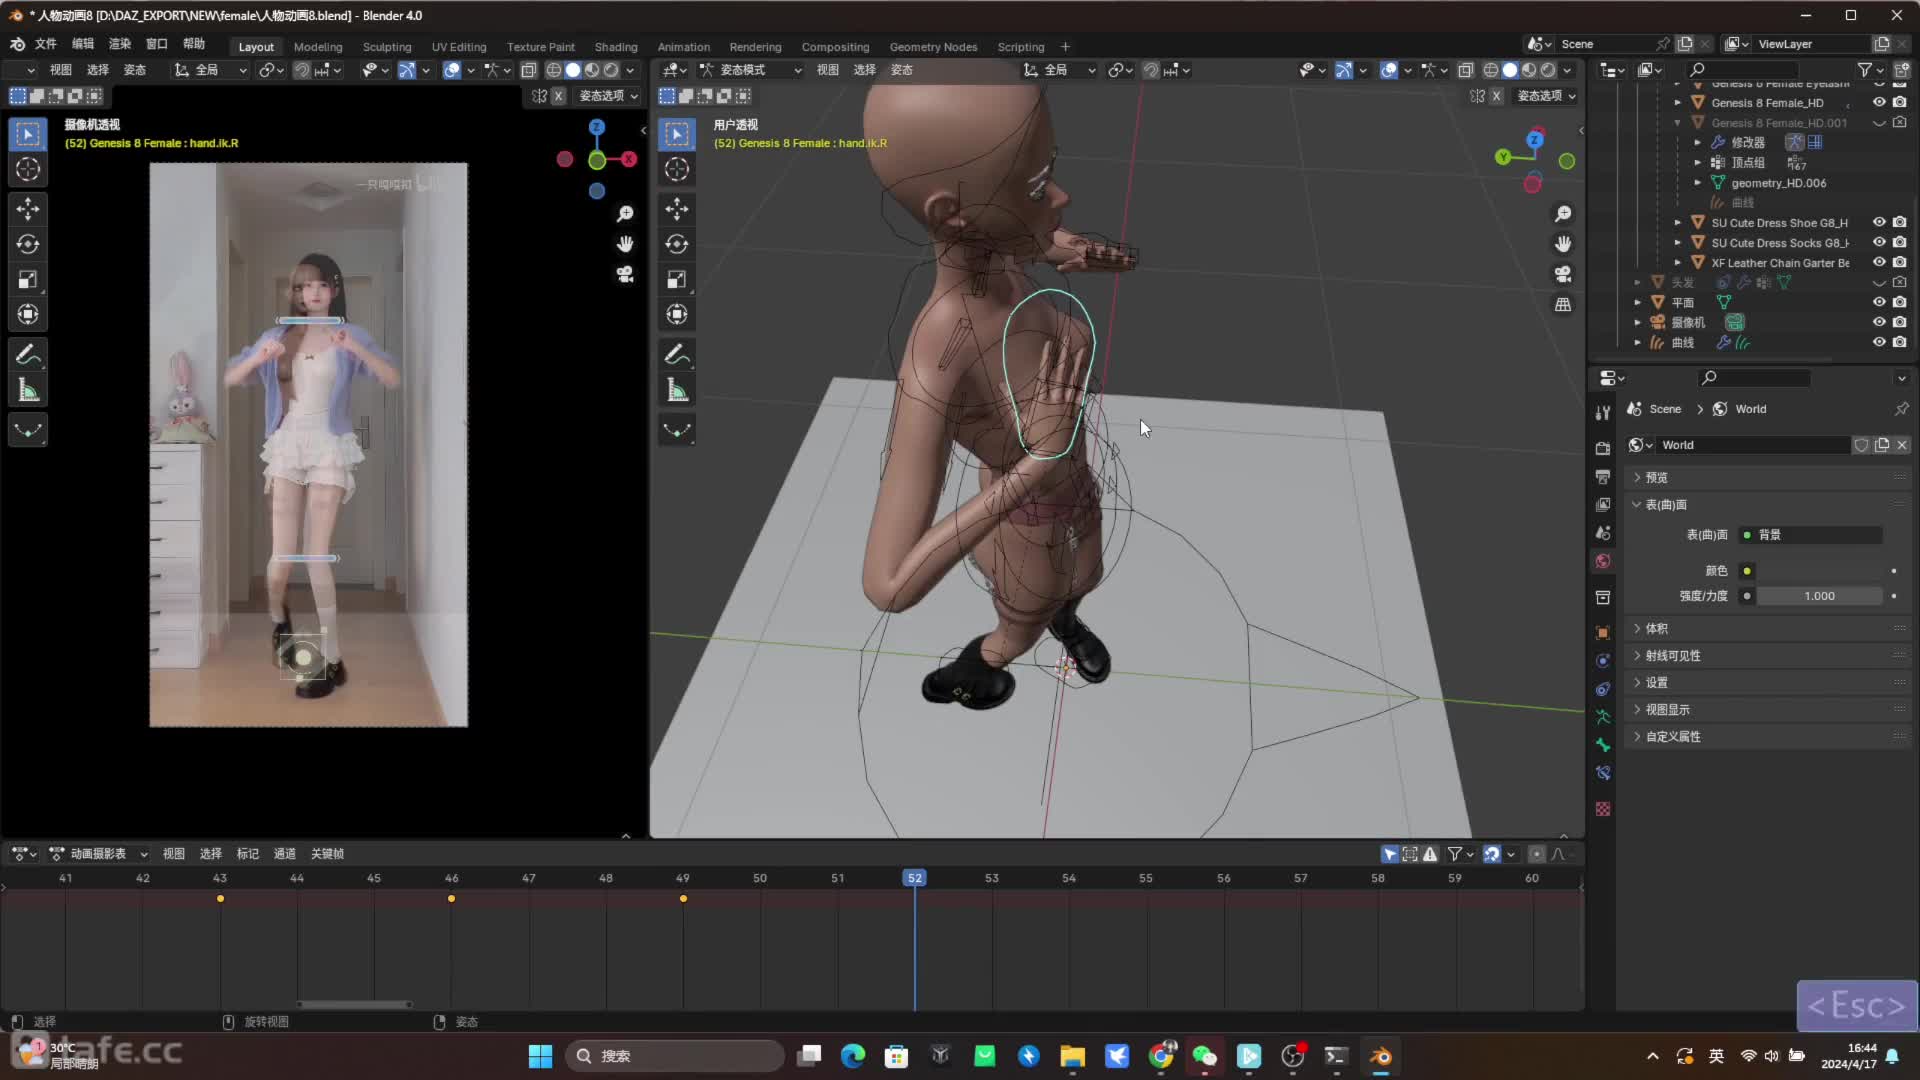Click the zoom magnifier in user perspective viewport

pos(1562,214)
